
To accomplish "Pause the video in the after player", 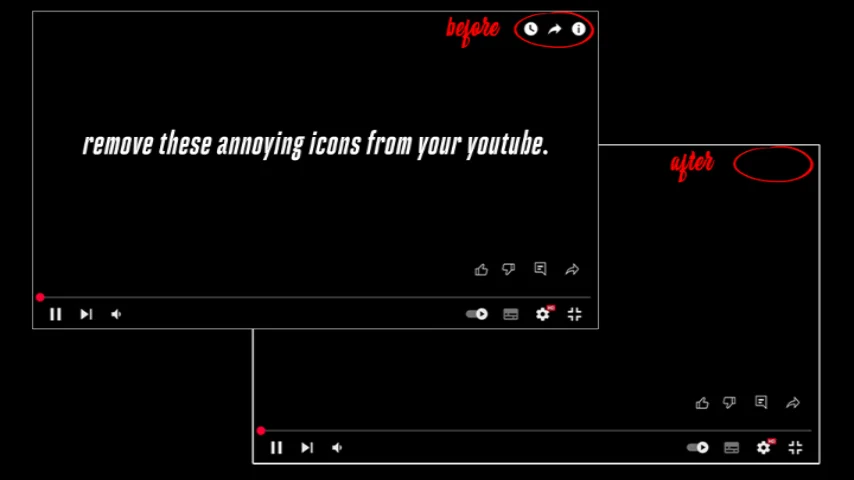I will coord(277,448).
